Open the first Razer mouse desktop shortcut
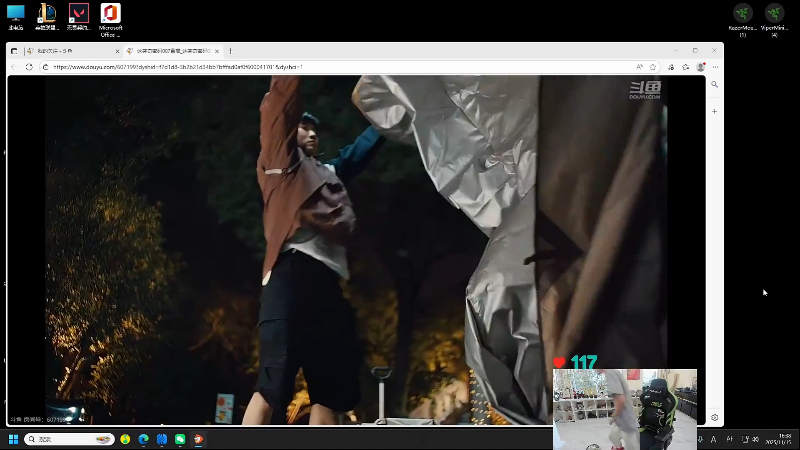 coord(742,20)
